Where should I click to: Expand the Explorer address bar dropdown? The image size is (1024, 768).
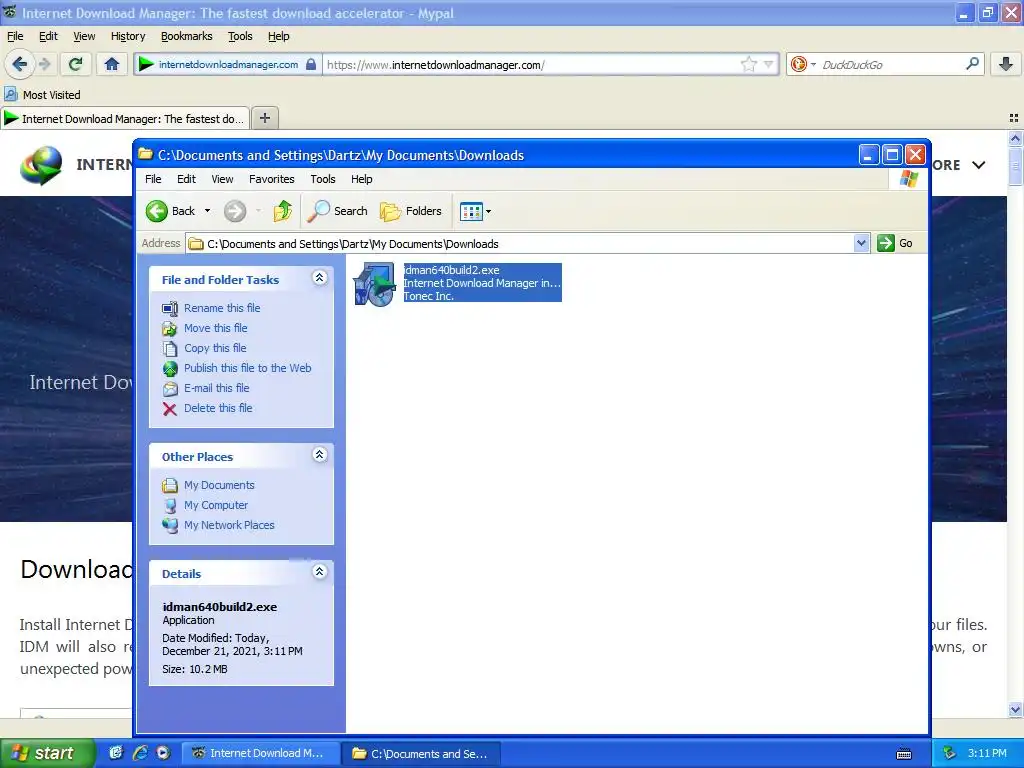point(861,243)
